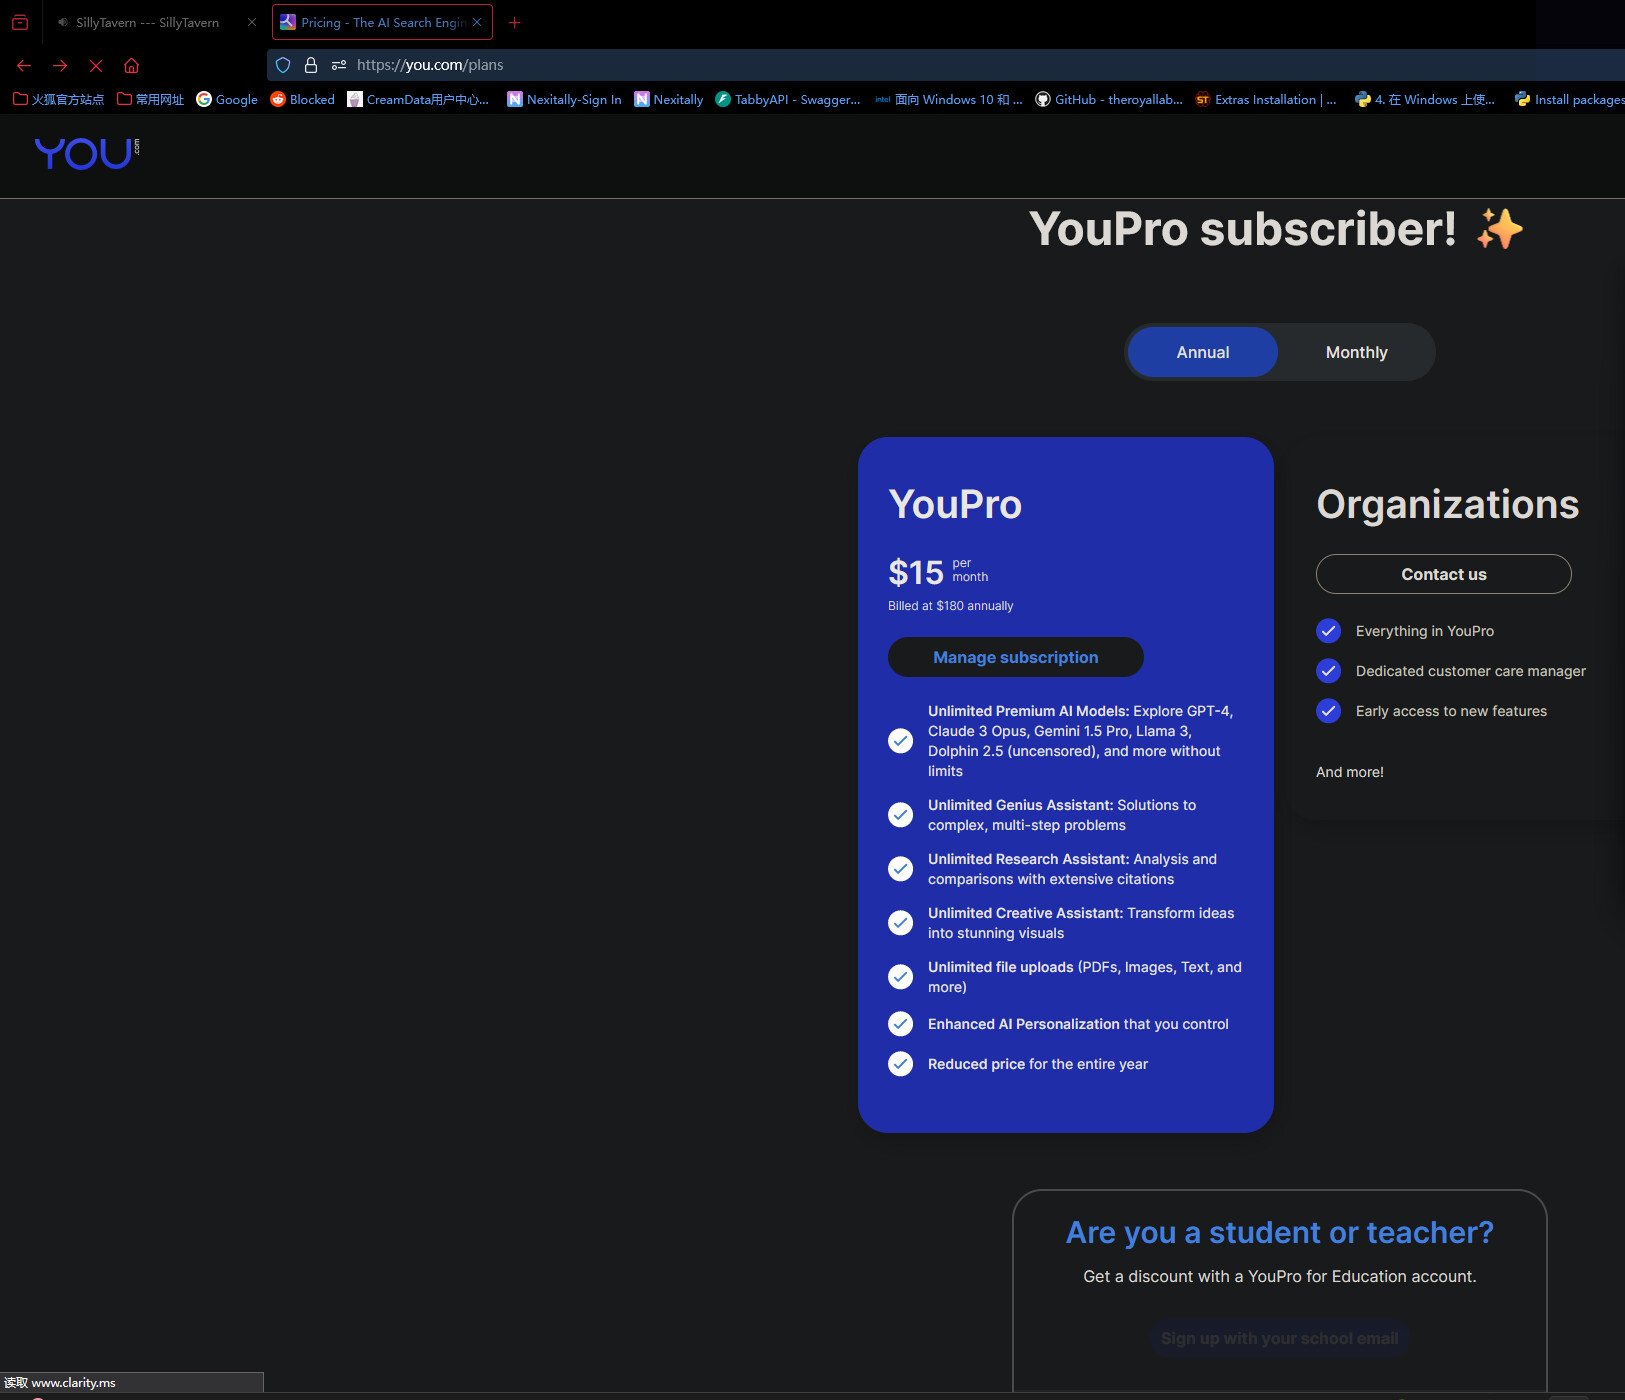Open tracking protection shield icon
The width and height of the screenshot is (1625, 1400).
coord(283,65)
